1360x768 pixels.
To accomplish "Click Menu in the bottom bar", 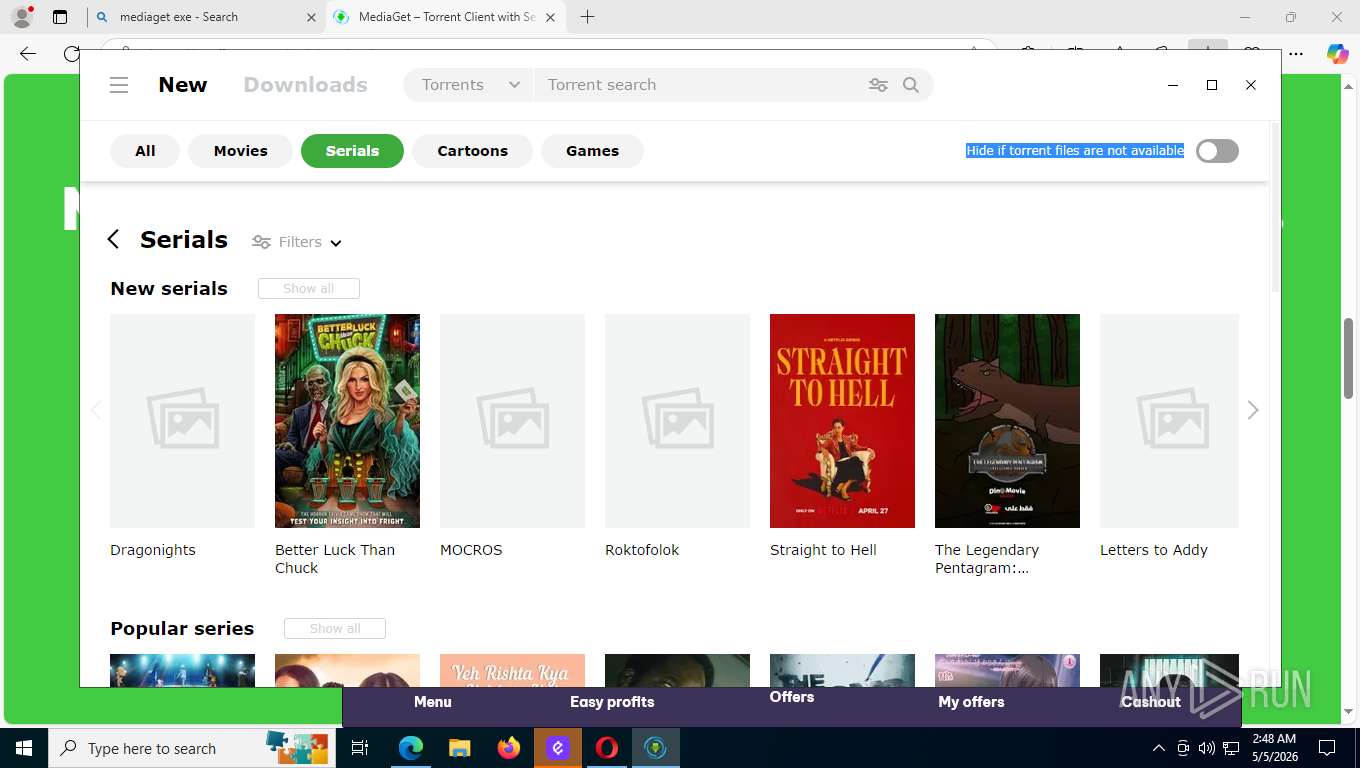I will [x=433, y=702].
